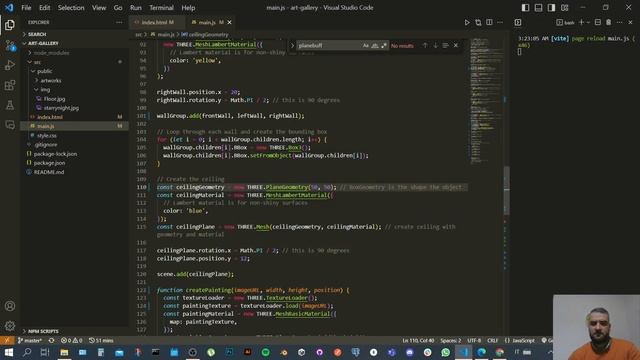This screenshot has height=360, width=640.
Task: Open the View menu
Action: (x=99, y=8)
